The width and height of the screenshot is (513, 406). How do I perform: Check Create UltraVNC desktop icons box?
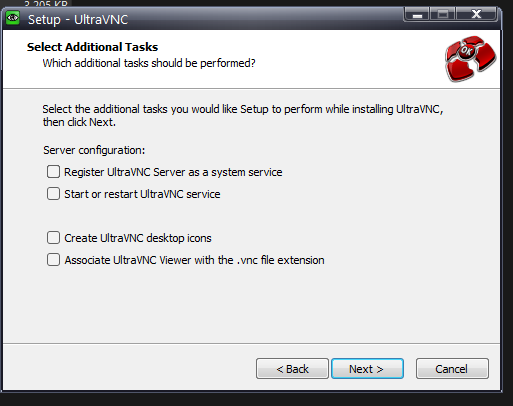[53, 238]
